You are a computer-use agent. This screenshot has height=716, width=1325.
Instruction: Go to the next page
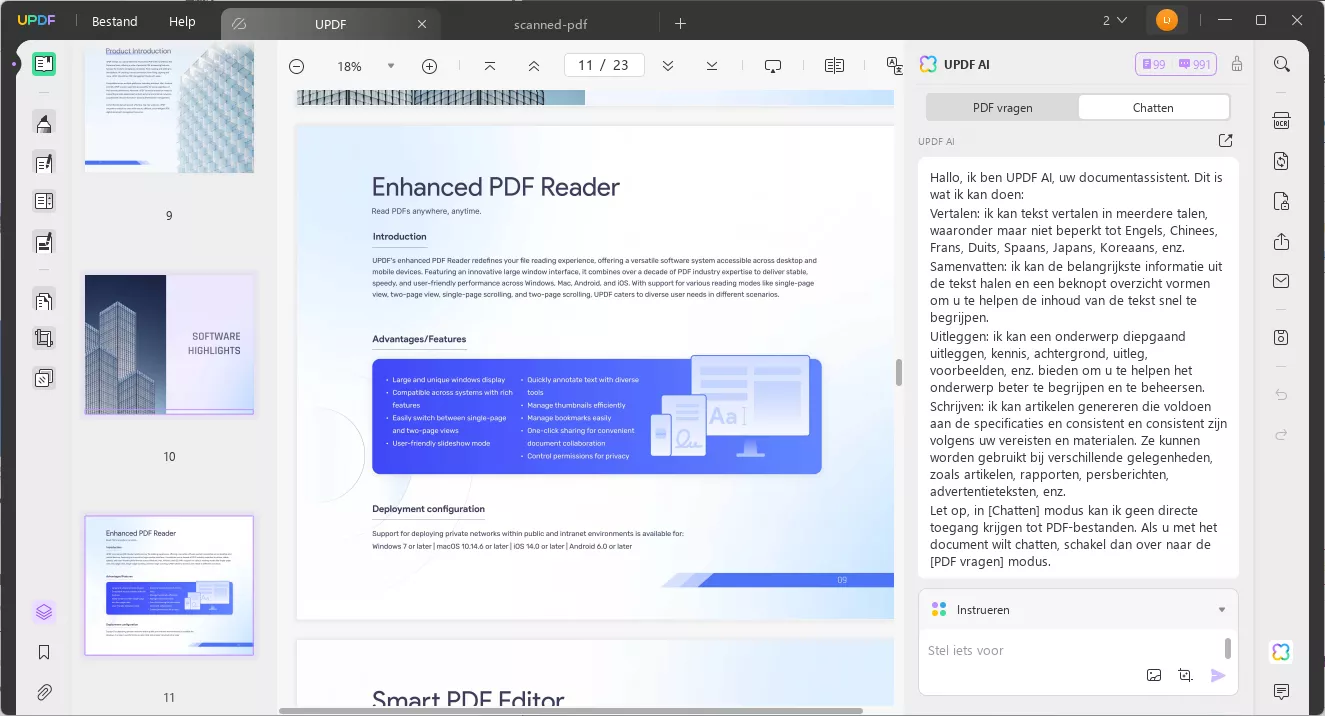pyautogui.click(x=668, y=66)
